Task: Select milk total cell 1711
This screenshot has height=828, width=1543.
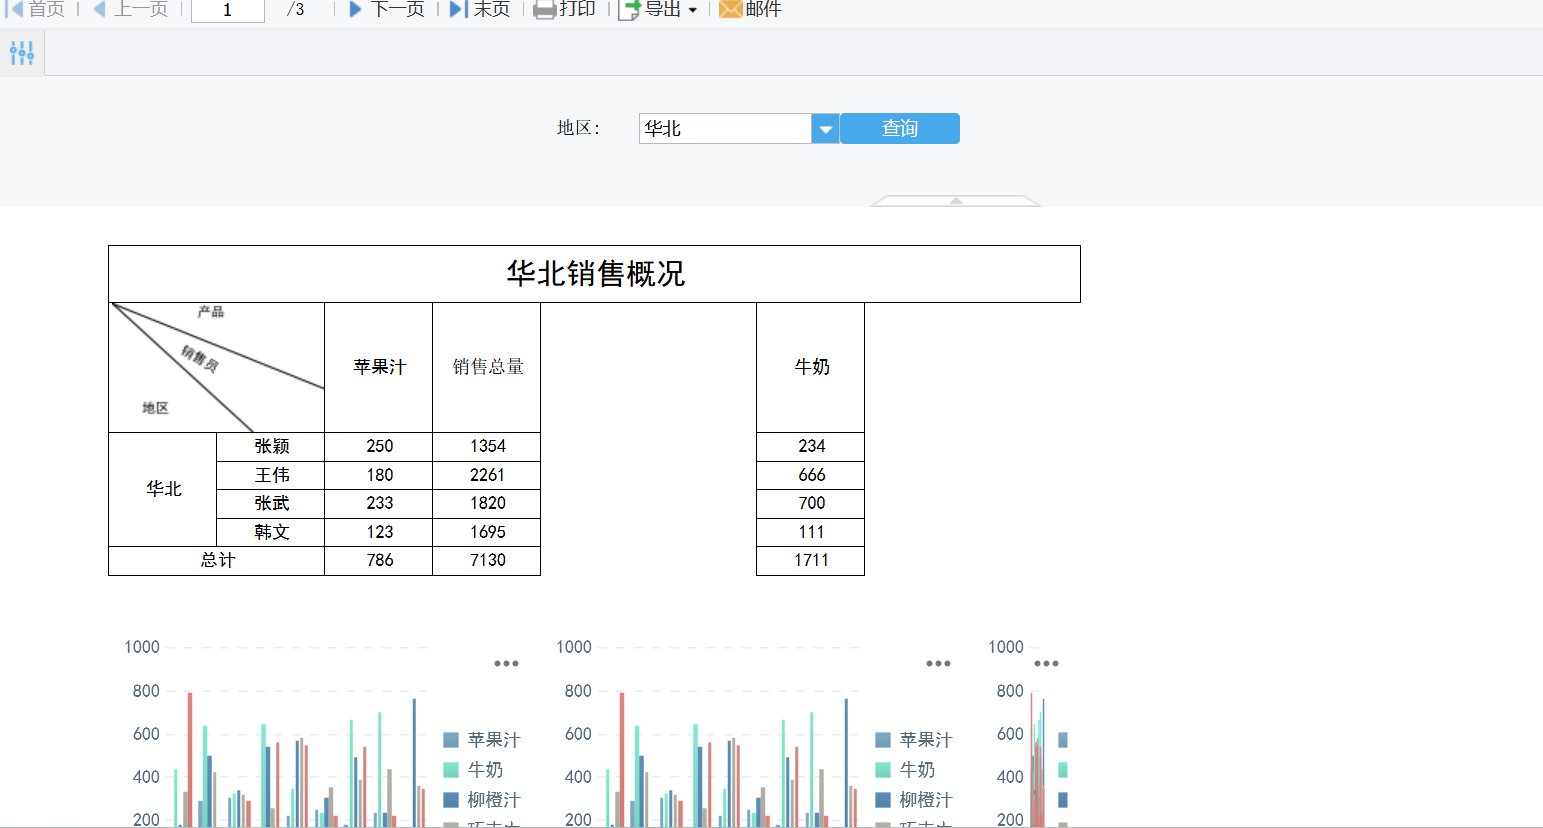Action: pos(811,560)
